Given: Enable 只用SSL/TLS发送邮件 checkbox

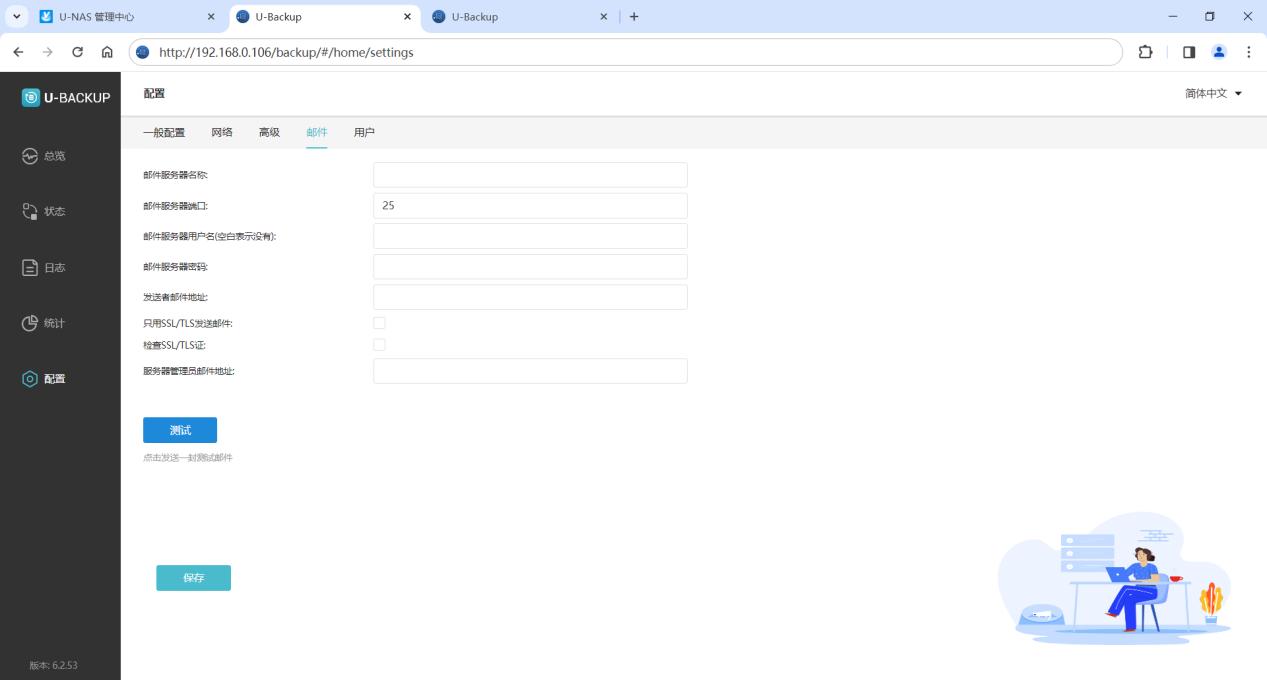Looking at the screenshot, I should (379, 323).
